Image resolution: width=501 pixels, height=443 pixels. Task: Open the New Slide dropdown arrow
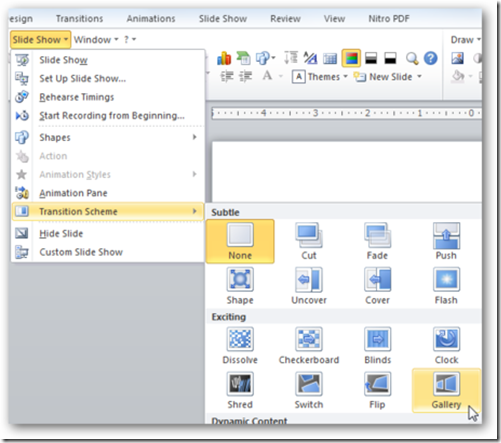(x=419, y=77)
